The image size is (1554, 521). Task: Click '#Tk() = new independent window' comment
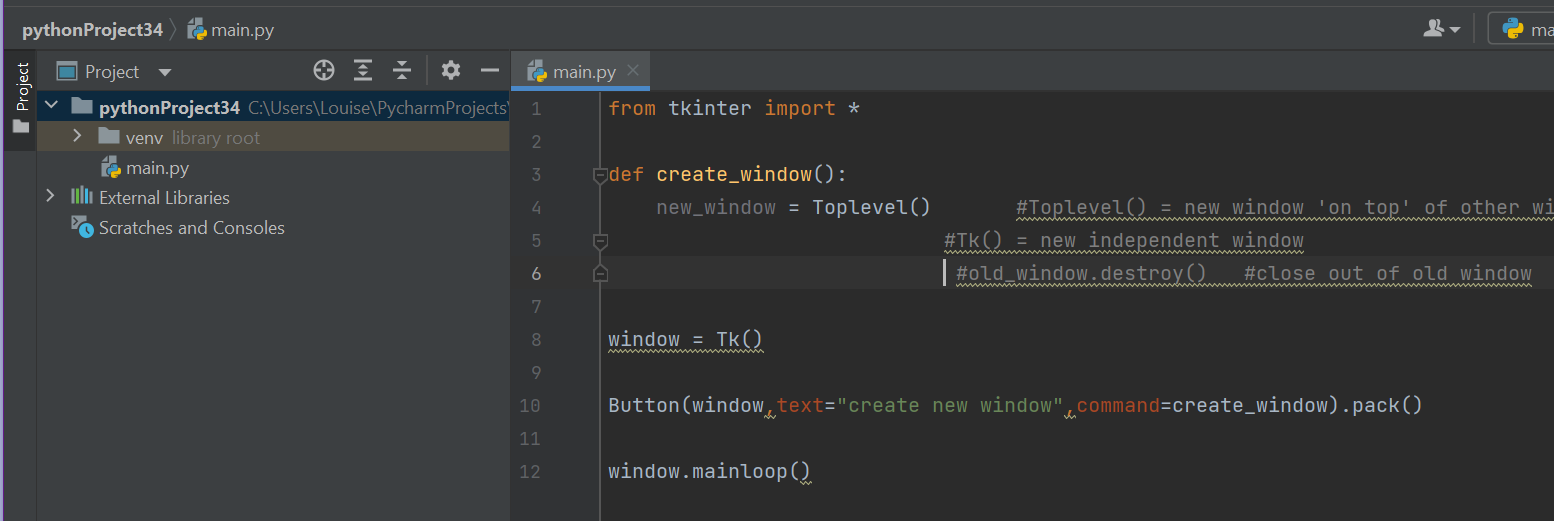click(1124, 240)
